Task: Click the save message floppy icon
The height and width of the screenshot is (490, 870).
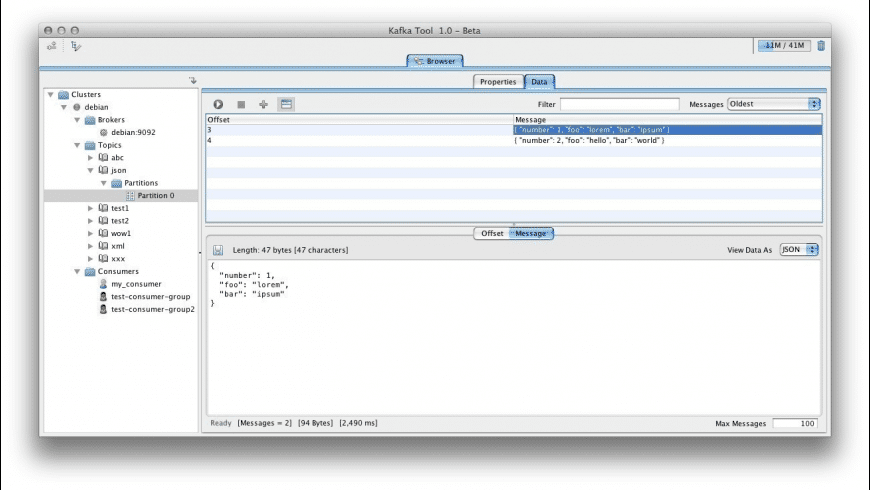Action: point(218,250)
